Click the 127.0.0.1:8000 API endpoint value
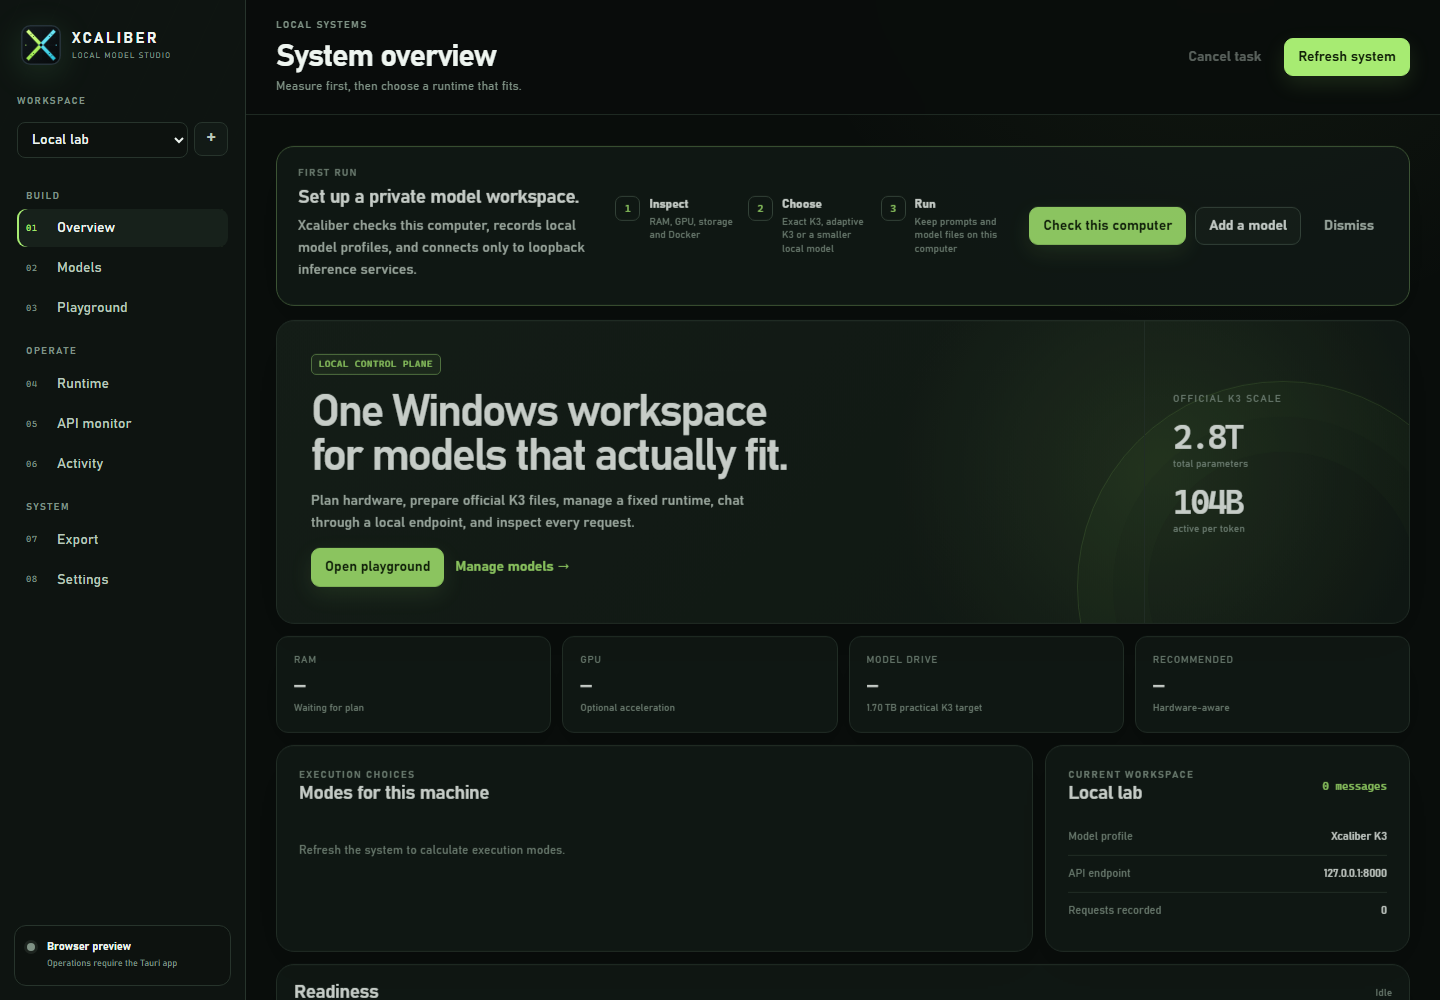 tap(1355, 874)
